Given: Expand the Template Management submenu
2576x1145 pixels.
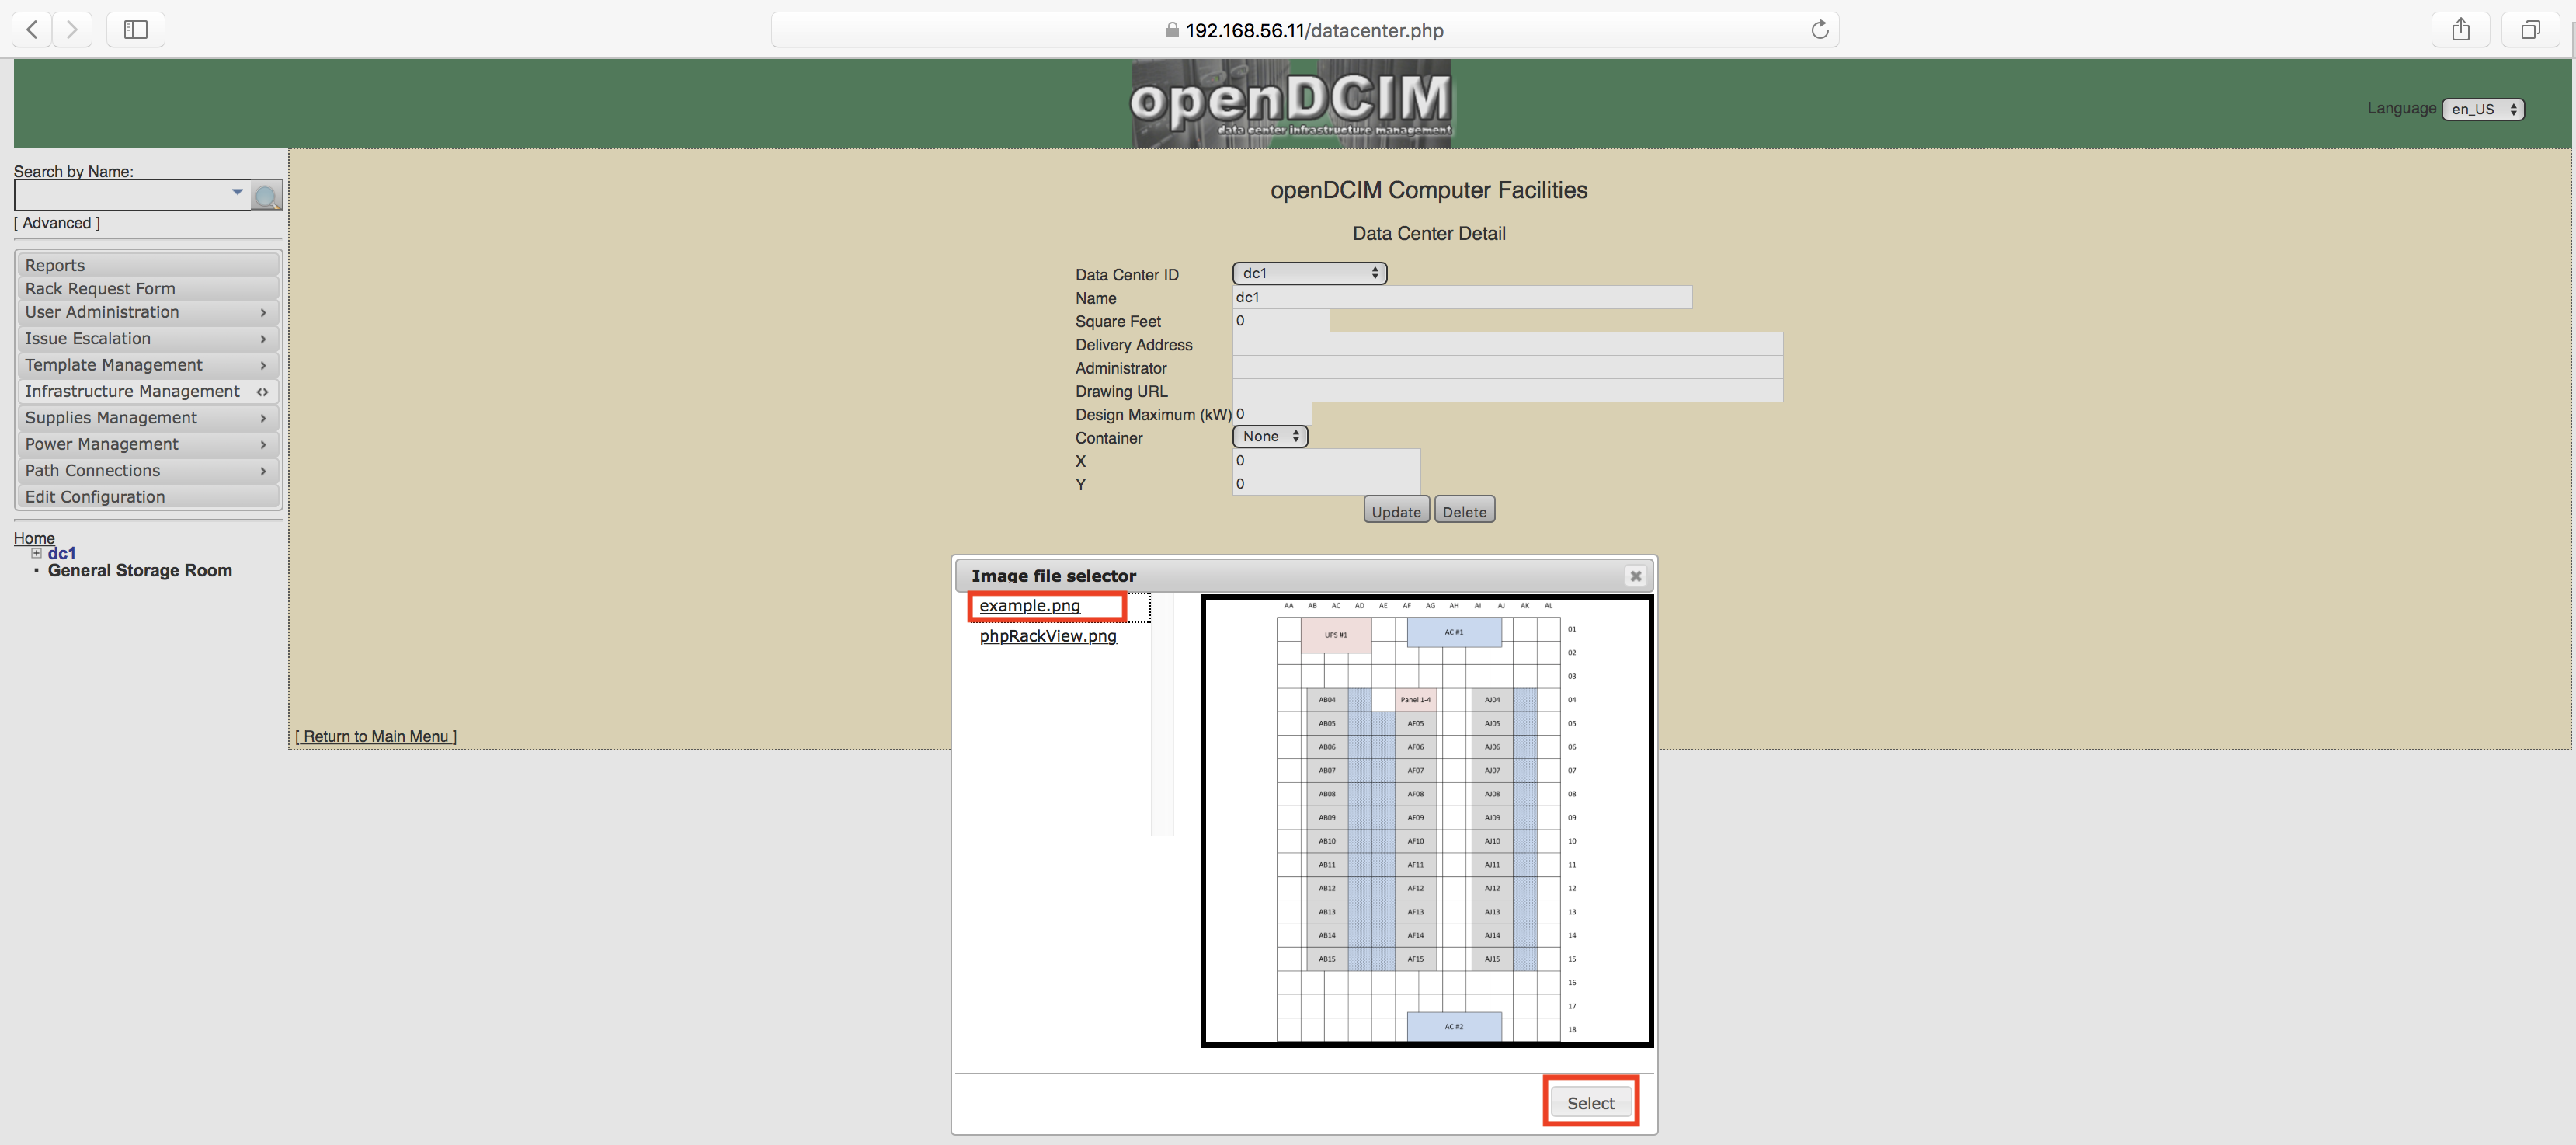Looking at the screenshot, I should tap(148, 365).
